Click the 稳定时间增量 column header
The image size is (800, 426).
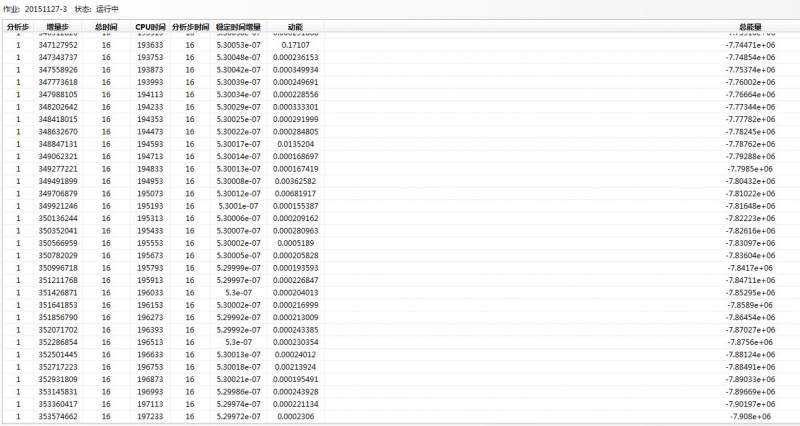tap(238, 27)
